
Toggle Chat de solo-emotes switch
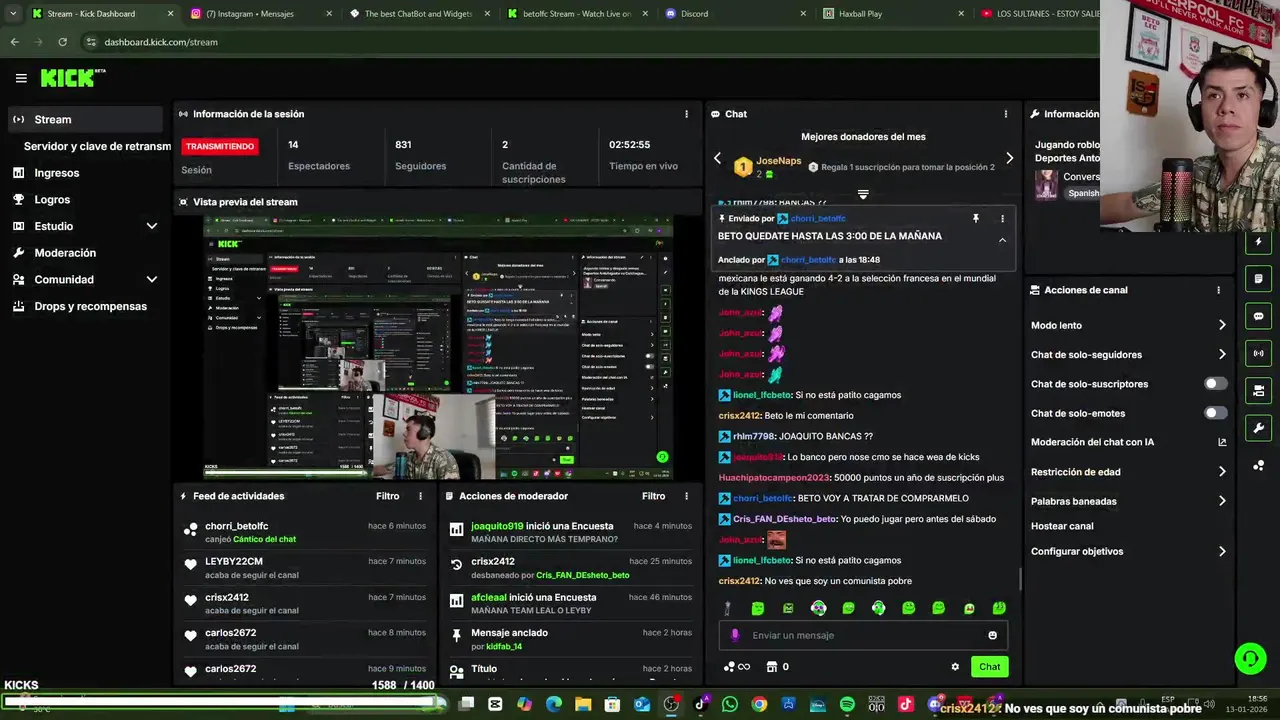(x=1215, y=413)
